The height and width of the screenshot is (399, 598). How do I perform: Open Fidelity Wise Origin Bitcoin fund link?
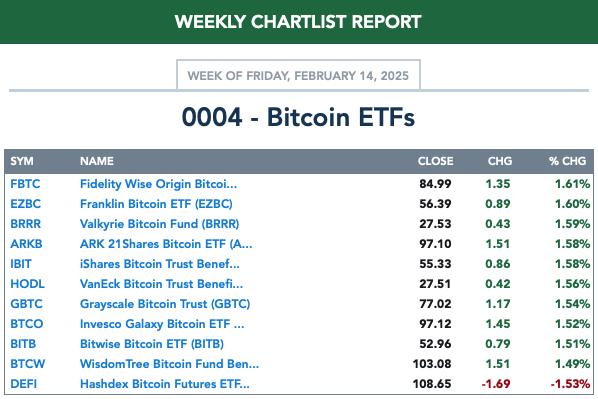coord(158,184)
